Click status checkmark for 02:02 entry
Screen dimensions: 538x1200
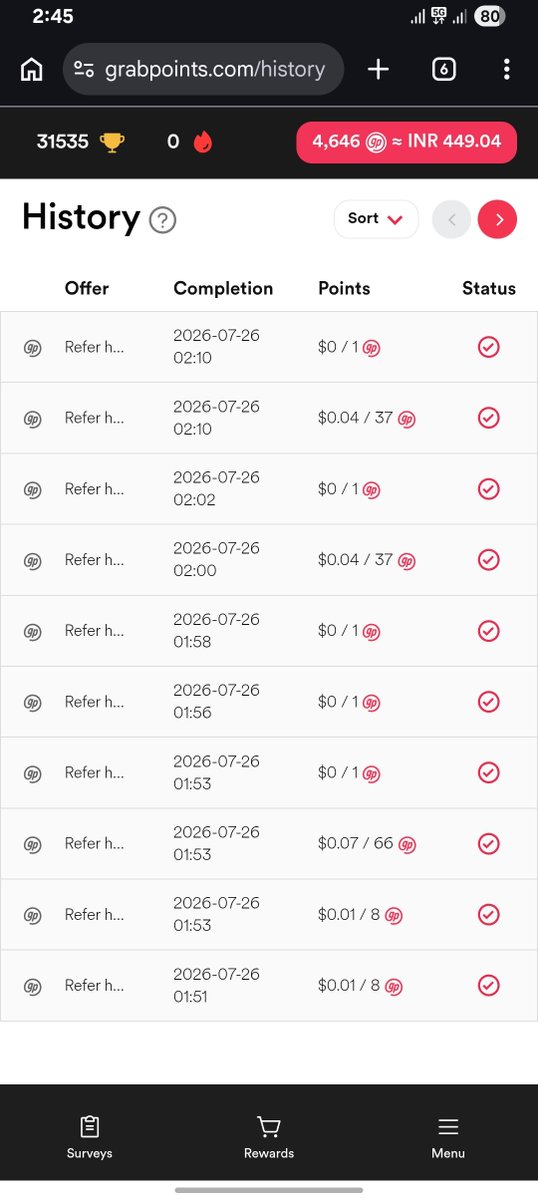tap(488, 489)
